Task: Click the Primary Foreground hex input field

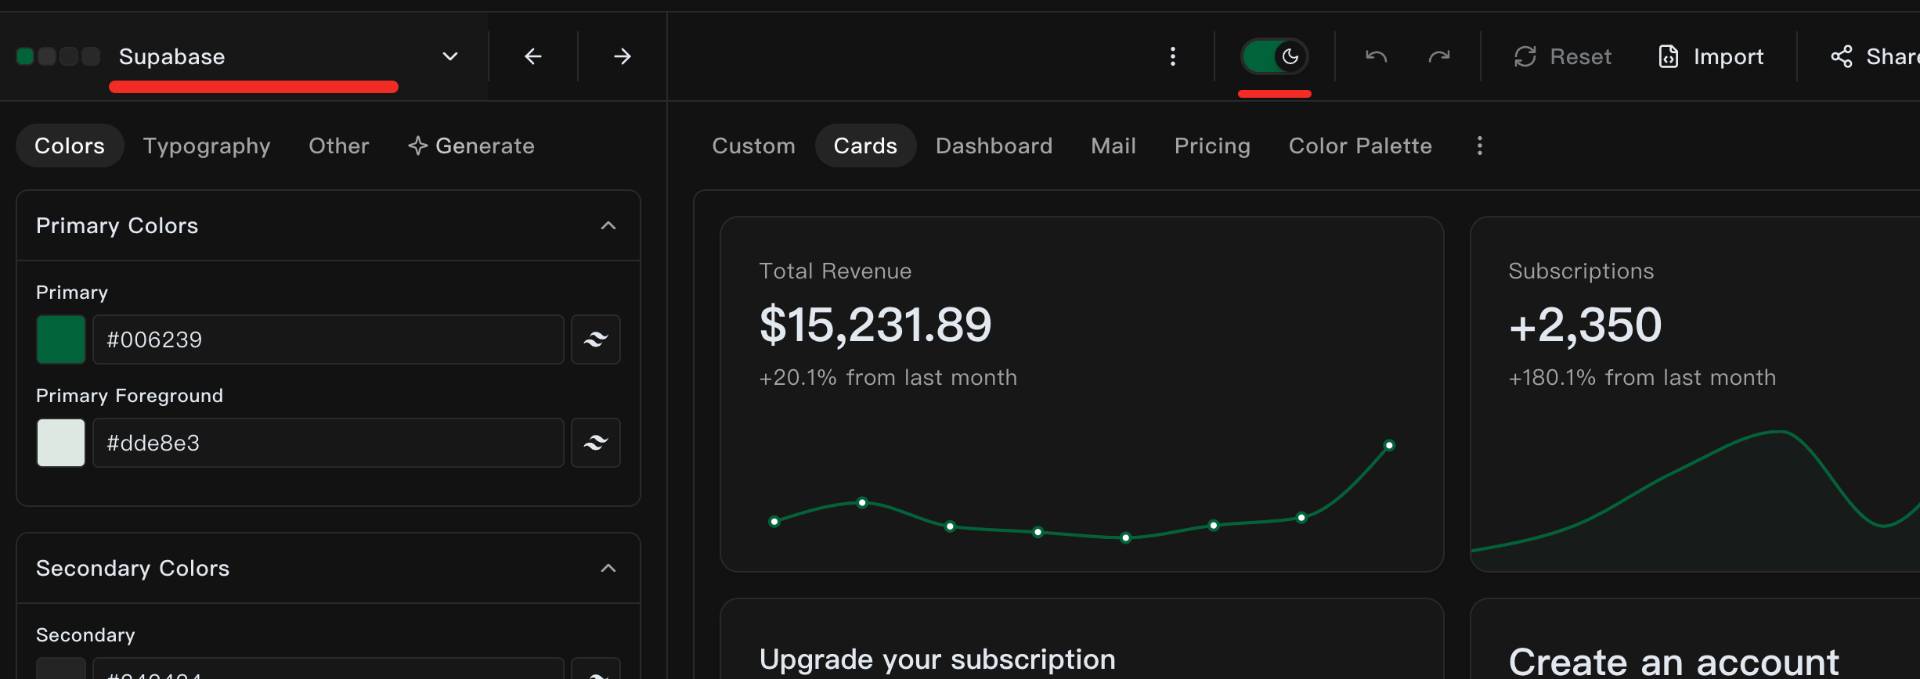Action: tap(328, 443)
